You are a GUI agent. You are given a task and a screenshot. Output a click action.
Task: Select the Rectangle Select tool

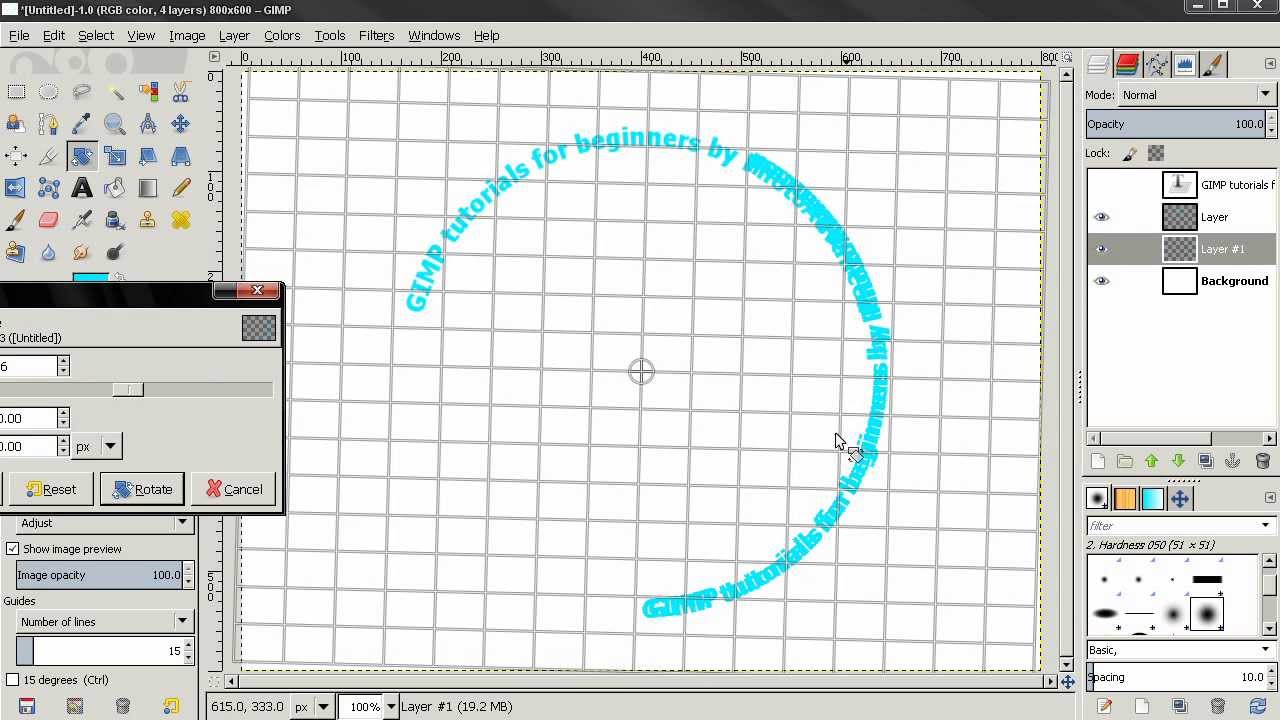point(16,92)
